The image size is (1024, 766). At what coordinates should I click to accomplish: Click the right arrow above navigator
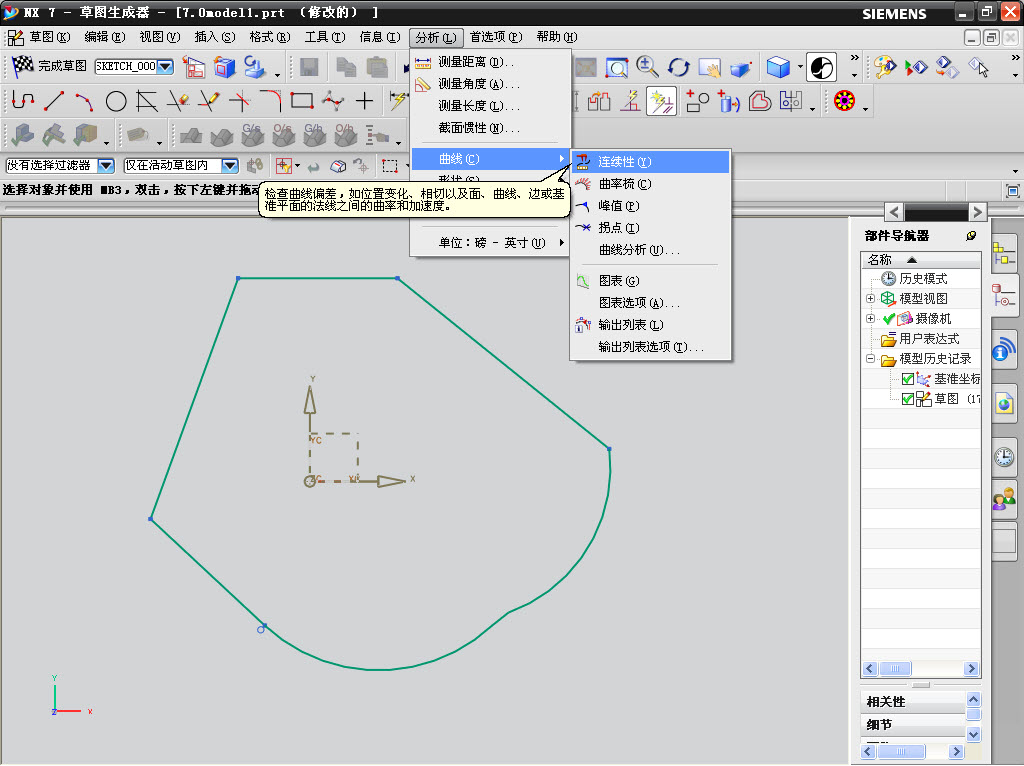click(x=977, y=212)
